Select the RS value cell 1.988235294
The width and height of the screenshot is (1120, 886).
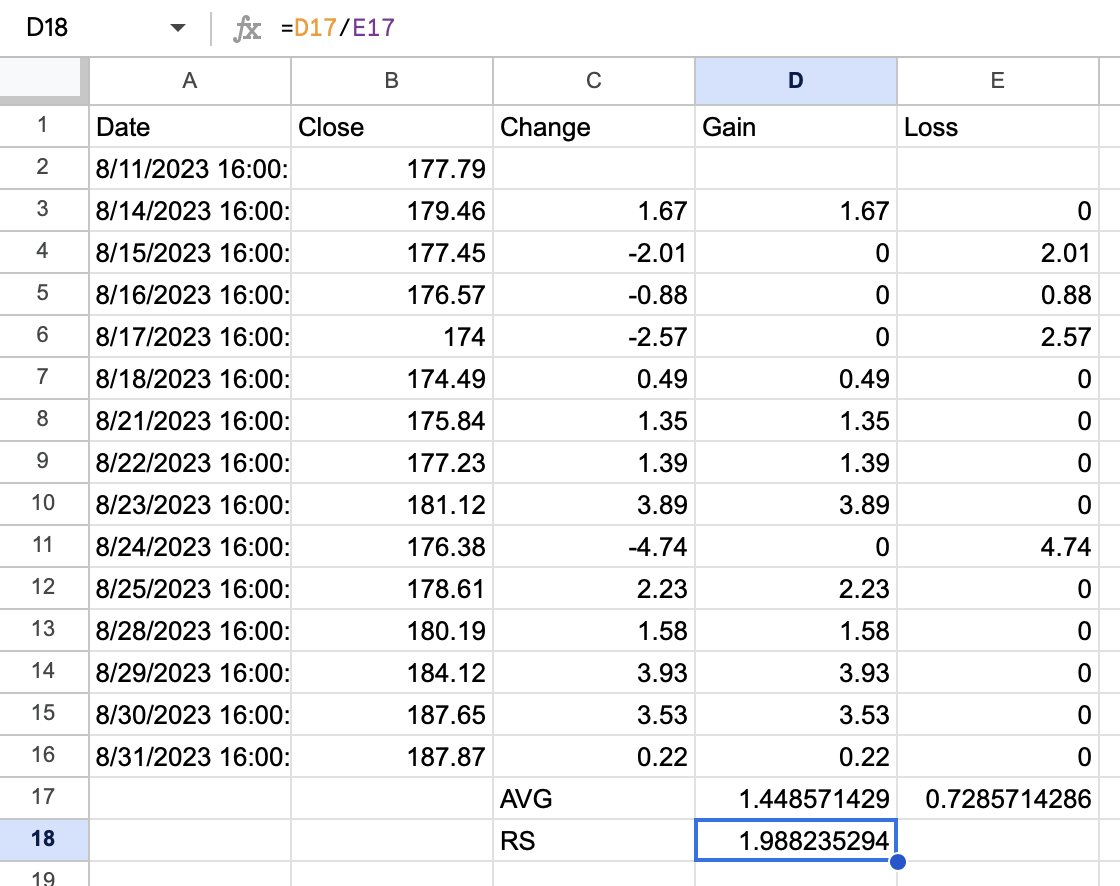tap(796, 840)
